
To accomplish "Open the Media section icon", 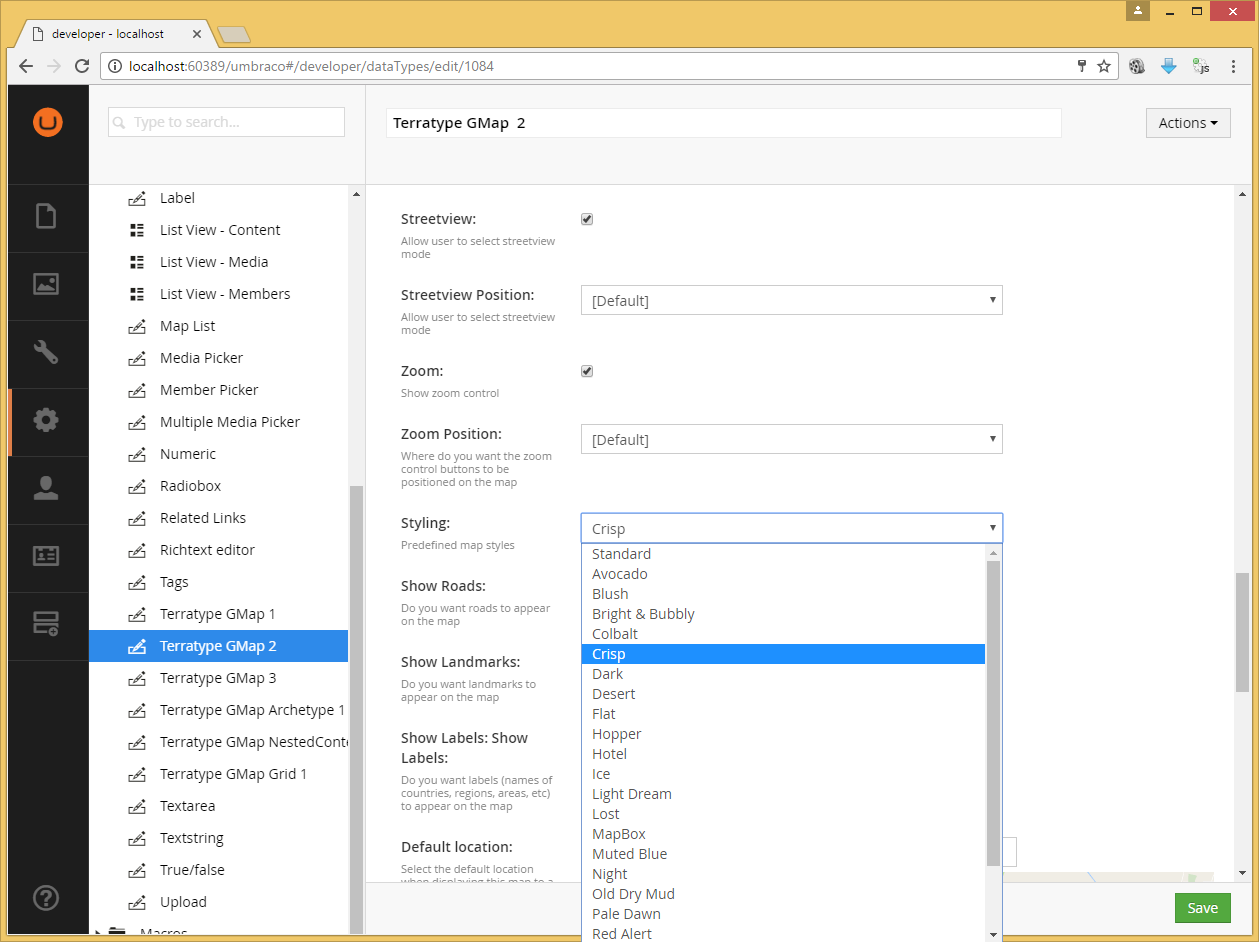I will 46,284.
